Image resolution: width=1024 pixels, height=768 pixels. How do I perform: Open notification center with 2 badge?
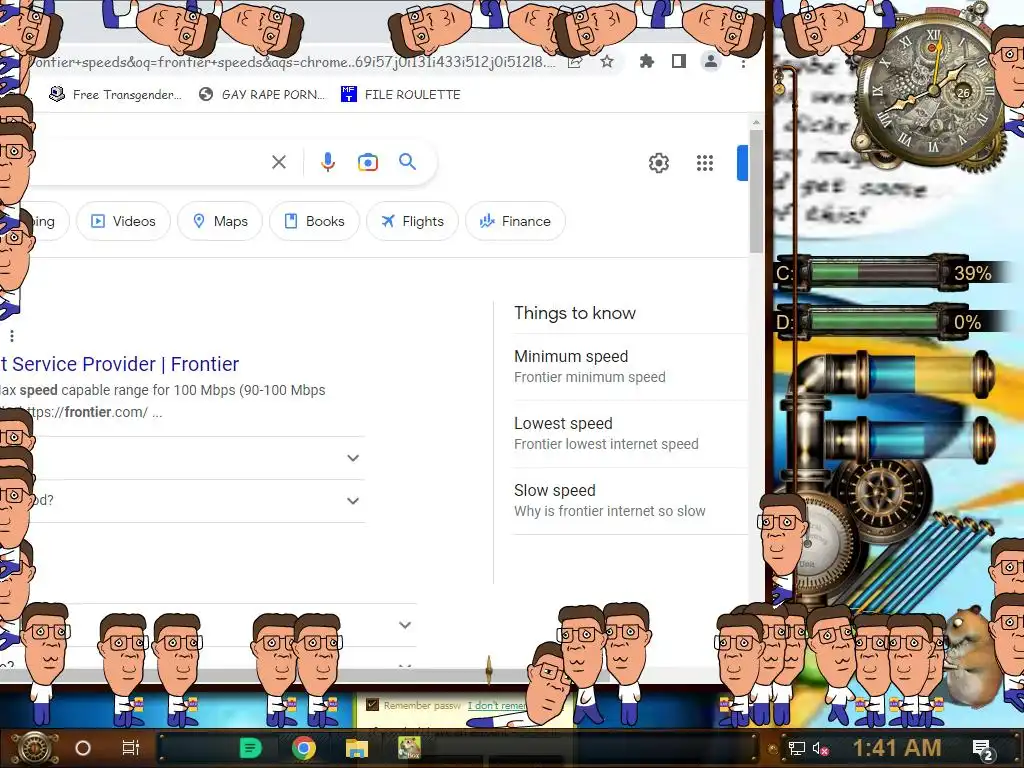[983, 750]
